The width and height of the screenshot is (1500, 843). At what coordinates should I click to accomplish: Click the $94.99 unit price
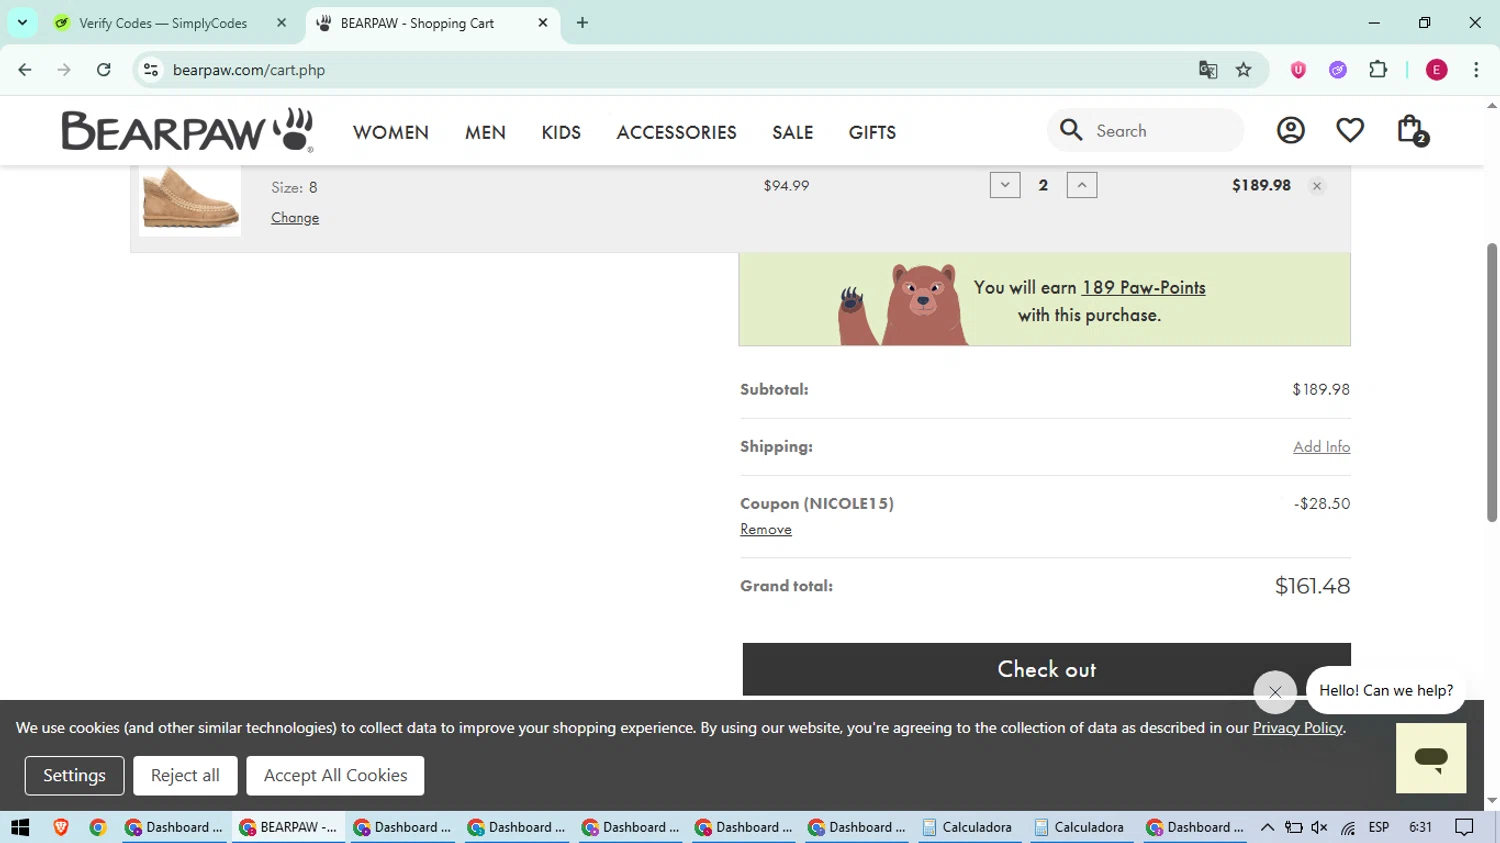786,185
